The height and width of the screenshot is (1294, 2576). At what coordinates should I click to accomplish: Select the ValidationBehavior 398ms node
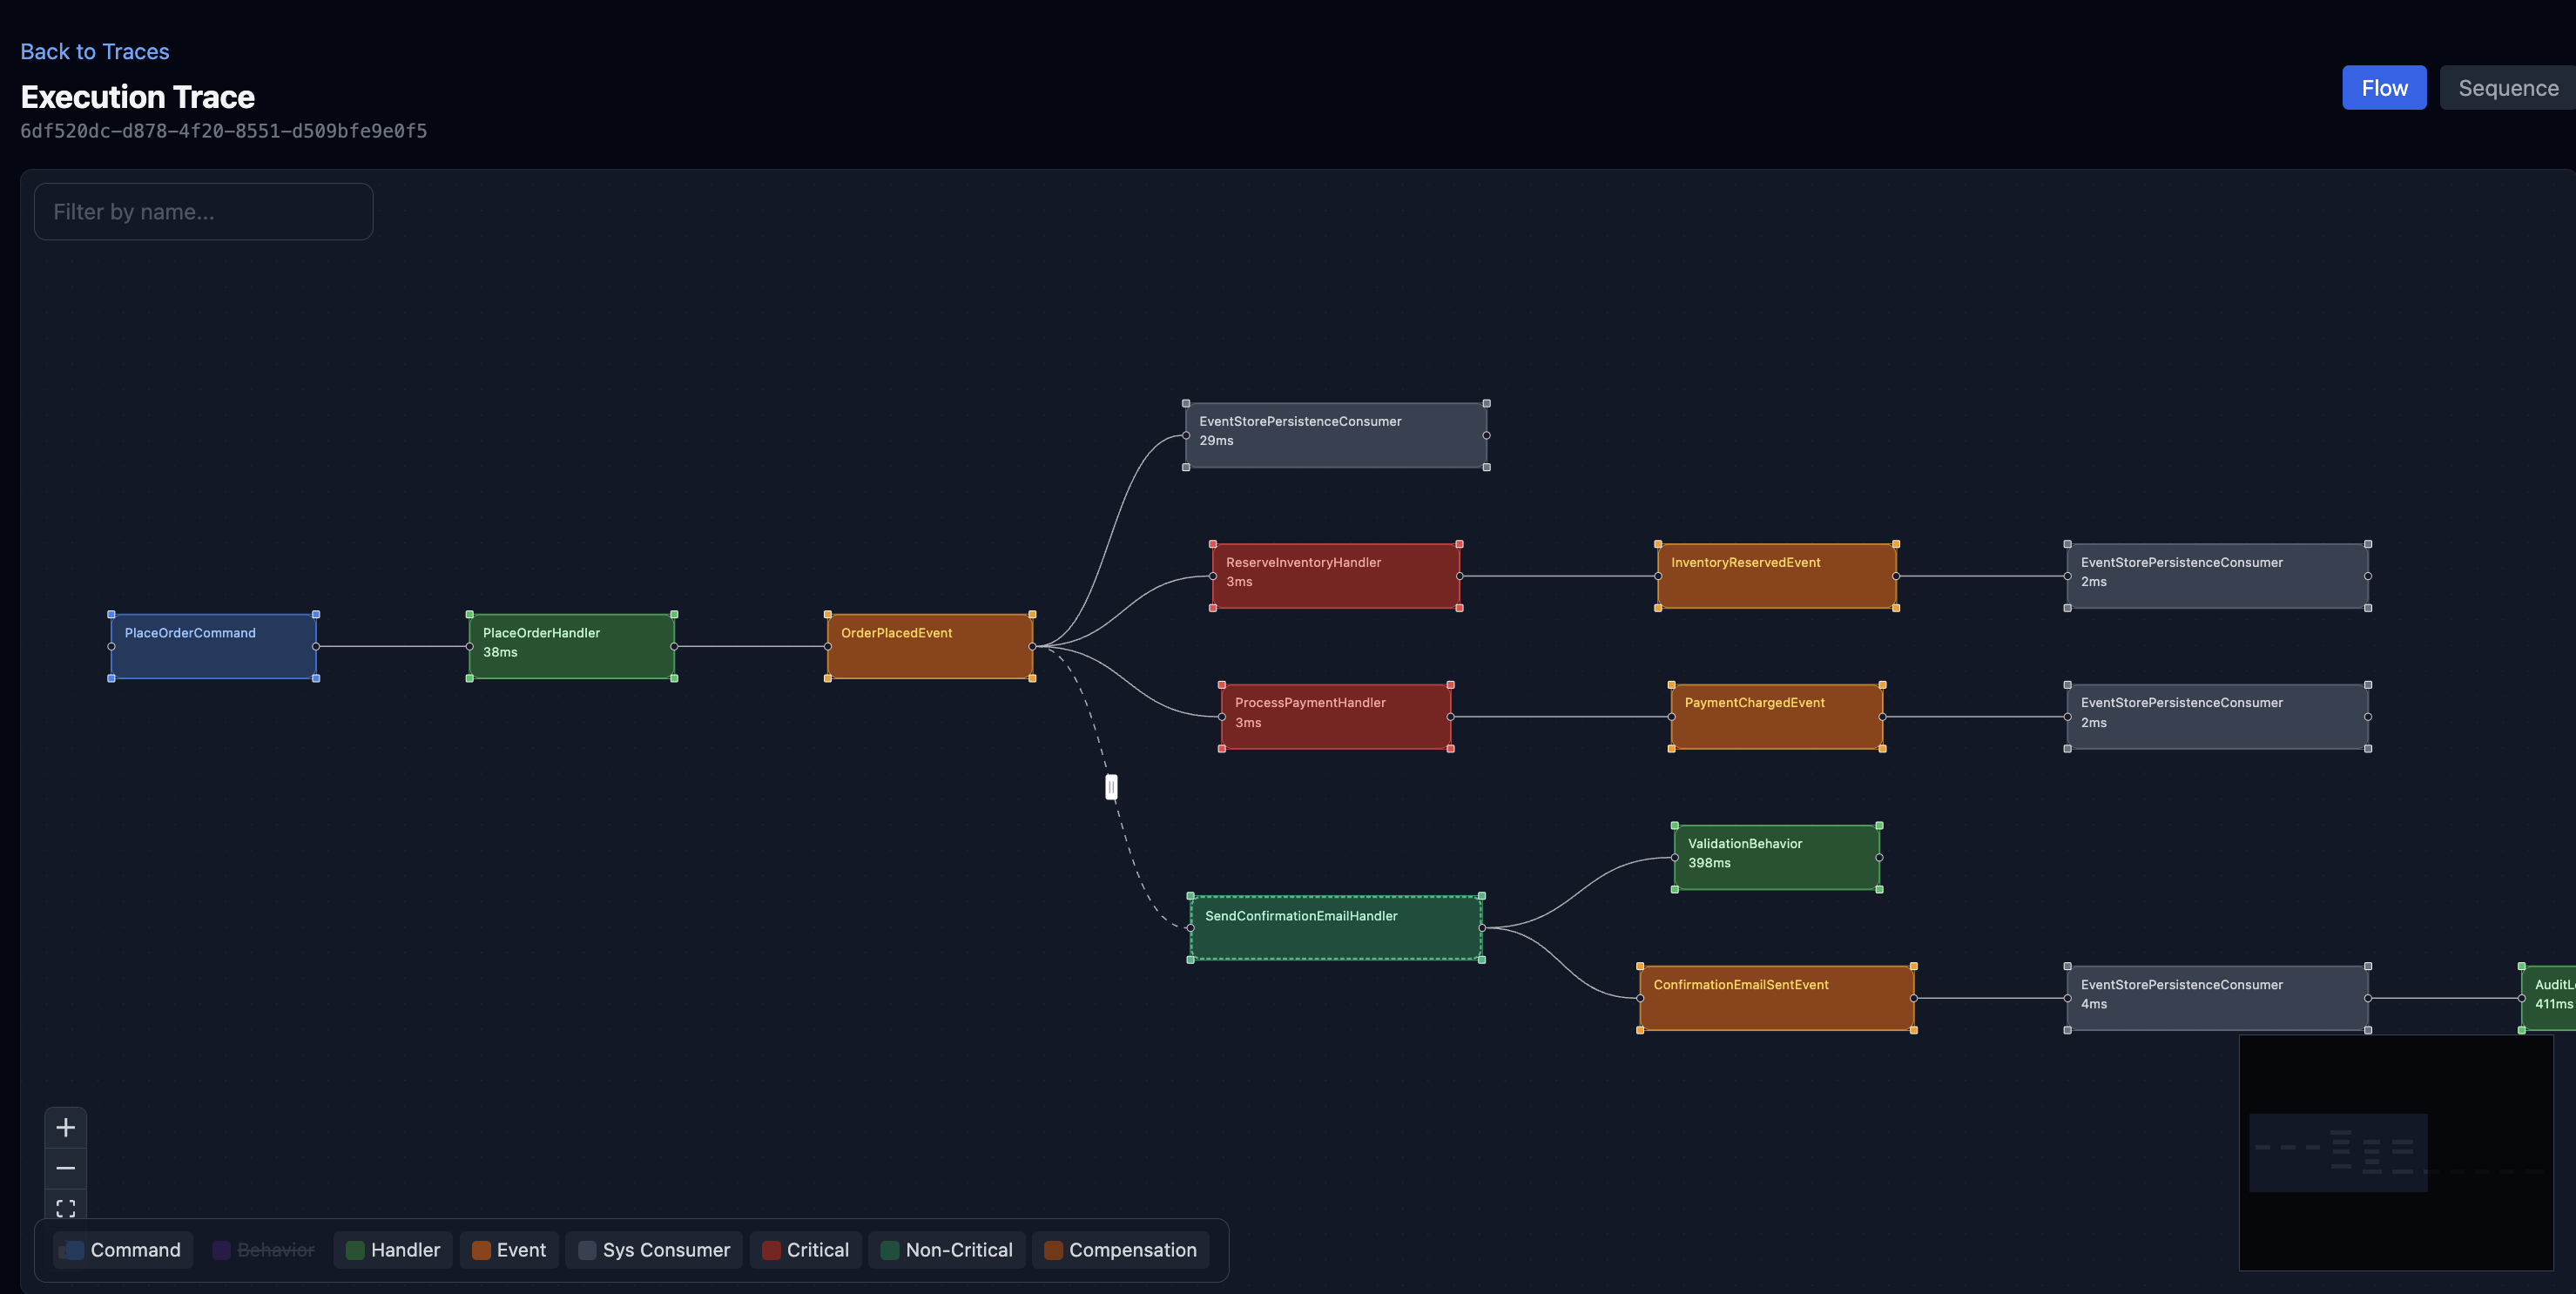1777,857
